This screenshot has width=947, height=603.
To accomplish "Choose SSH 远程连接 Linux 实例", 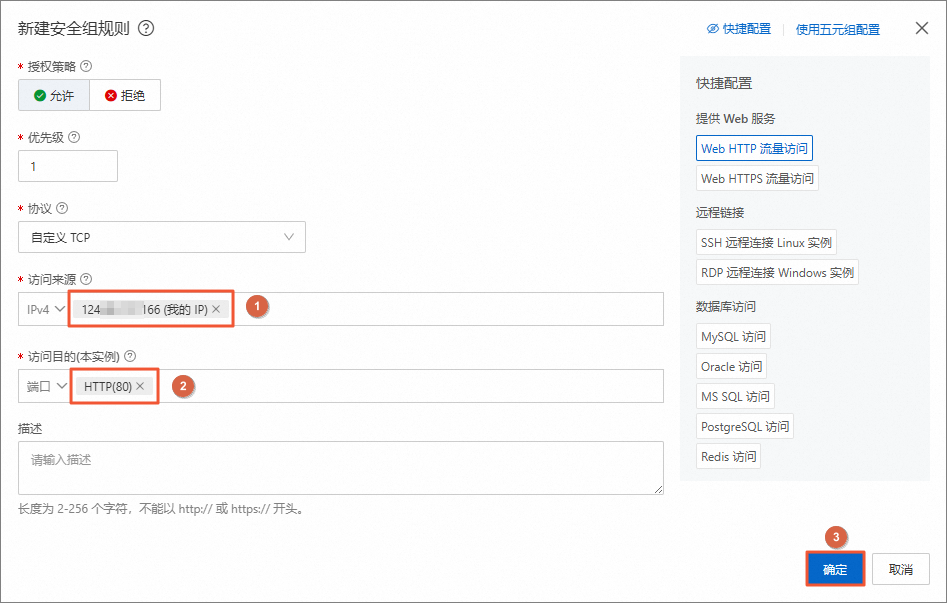I will tap(766, 242).
